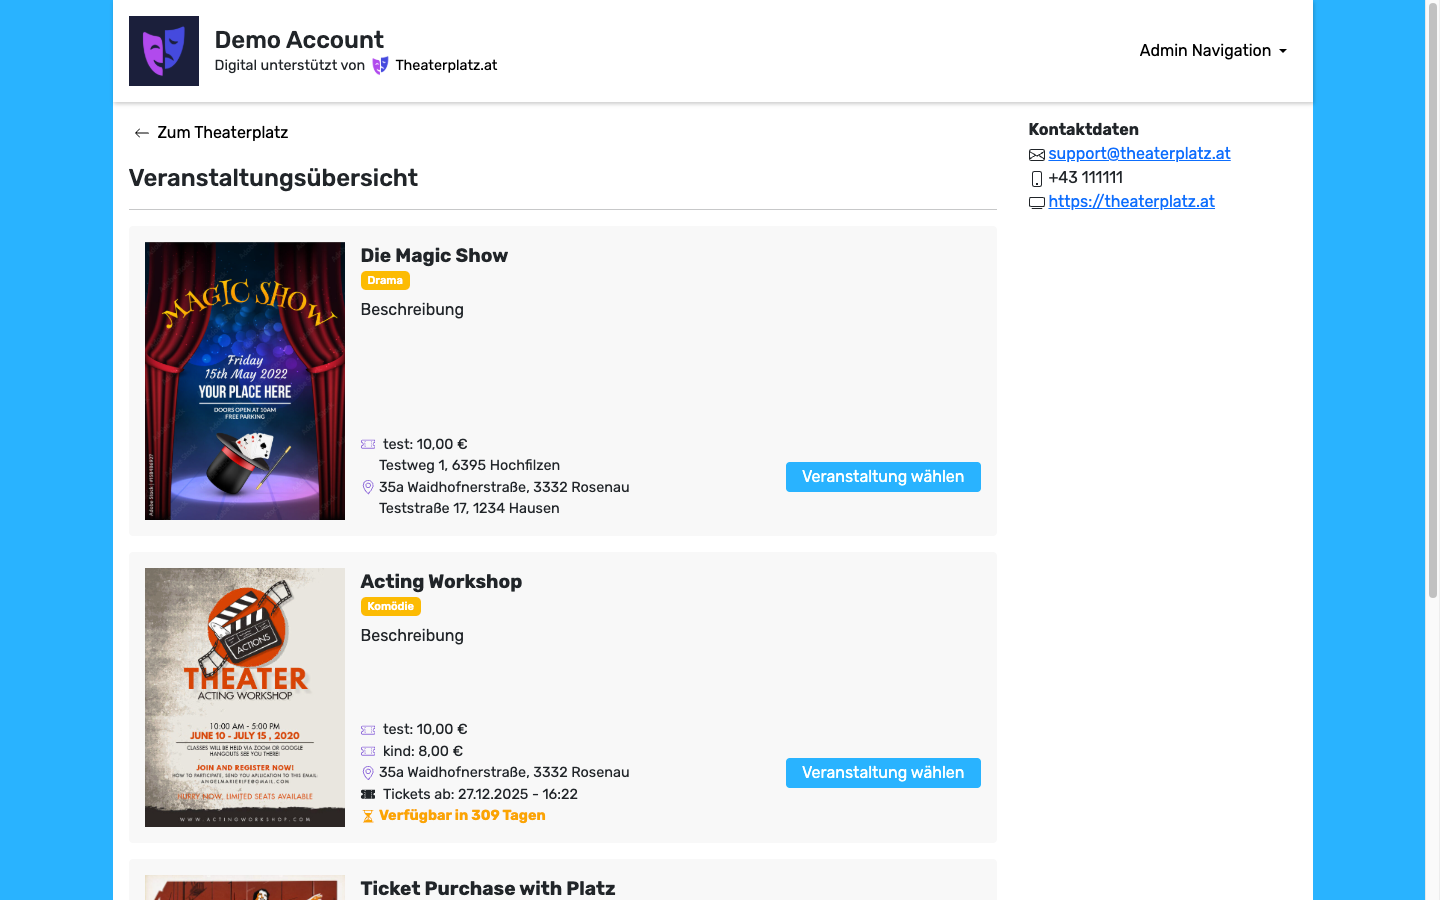Image resolution: width=1440 pixels, height=900 pixels.
Task: Open the Admin Navigation dropdown
Action: point(1212,51)
